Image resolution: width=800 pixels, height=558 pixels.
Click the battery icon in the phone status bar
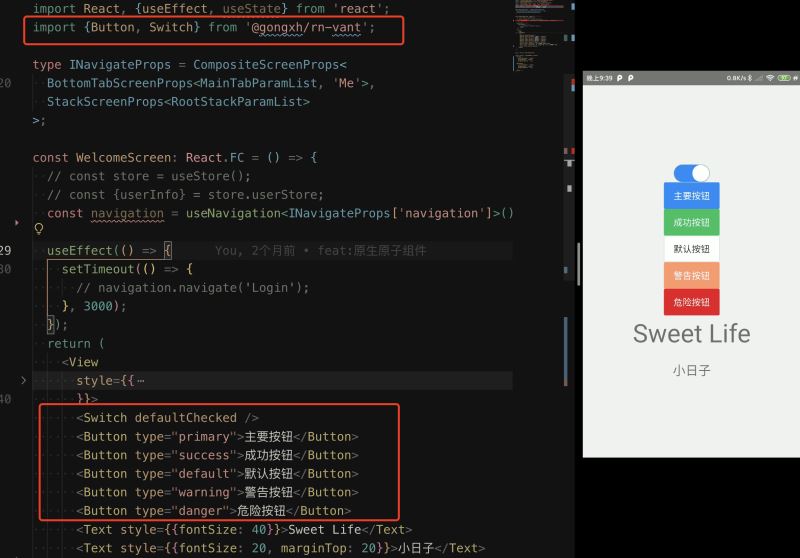784,78
